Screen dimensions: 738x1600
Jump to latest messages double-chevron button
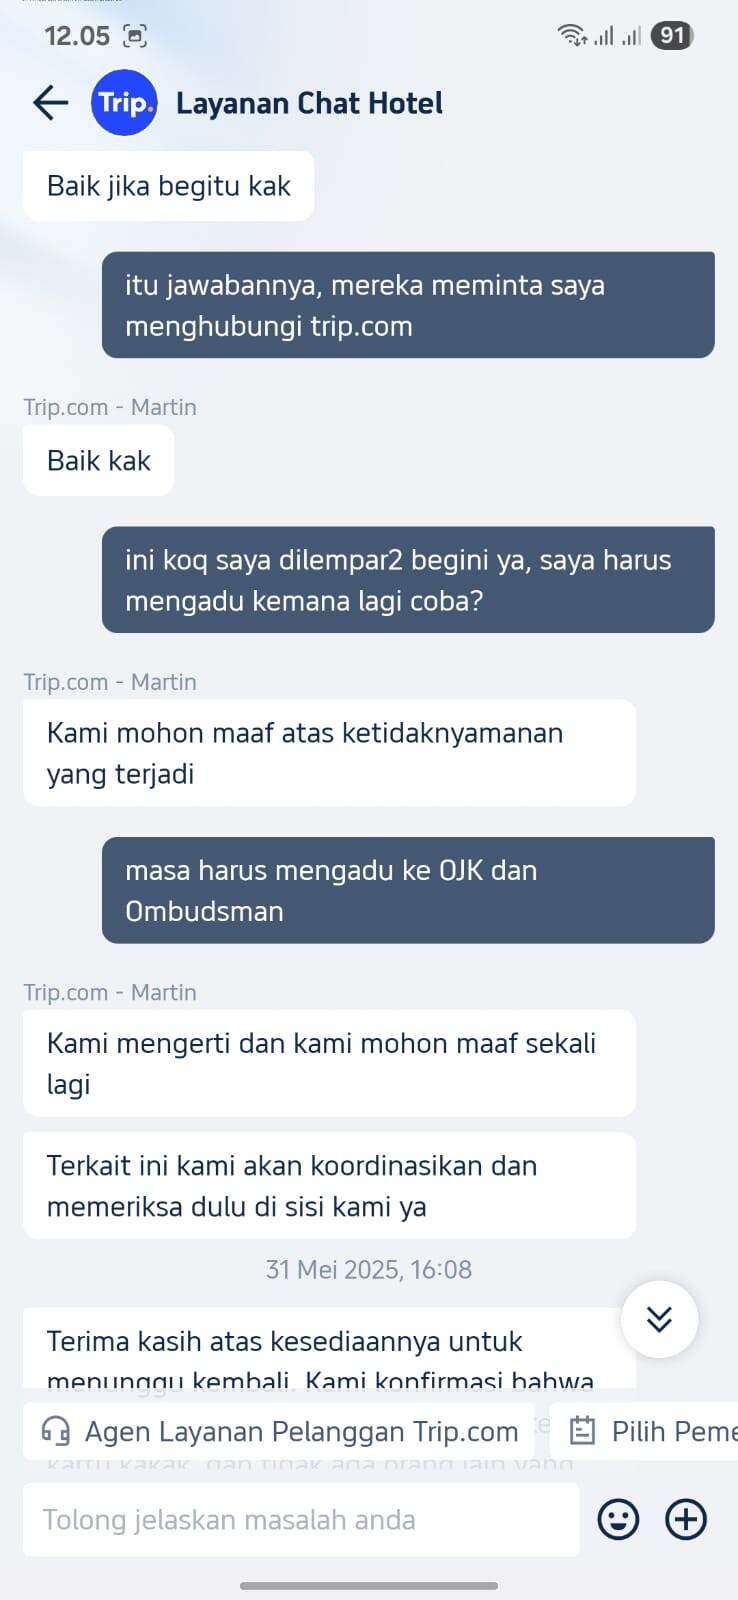pyautogui.click(x=659, y=1319)
